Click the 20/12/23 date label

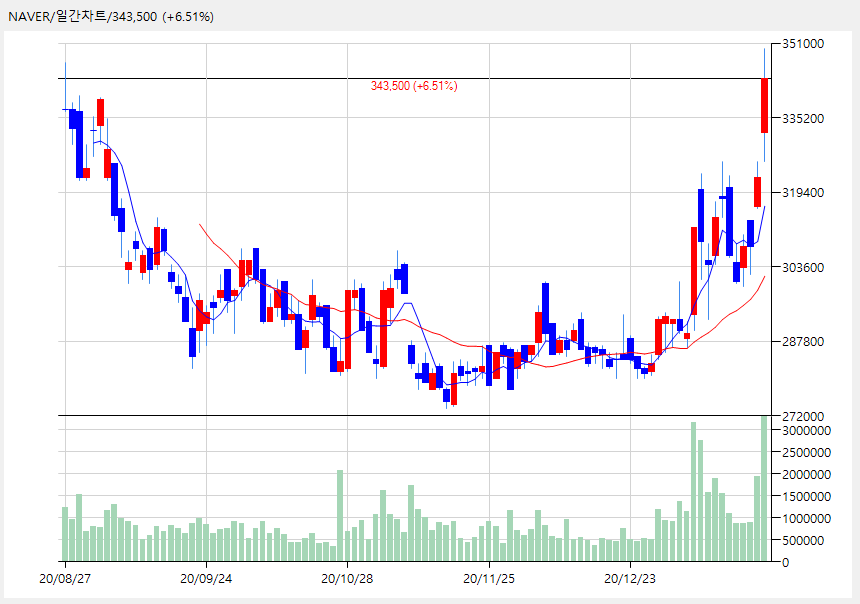pos(630,579)
